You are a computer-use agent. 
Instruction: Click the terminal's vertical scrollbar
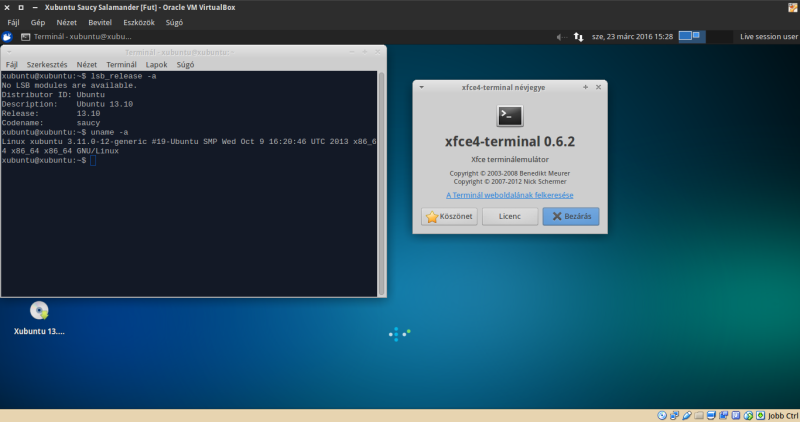point(381,184)
